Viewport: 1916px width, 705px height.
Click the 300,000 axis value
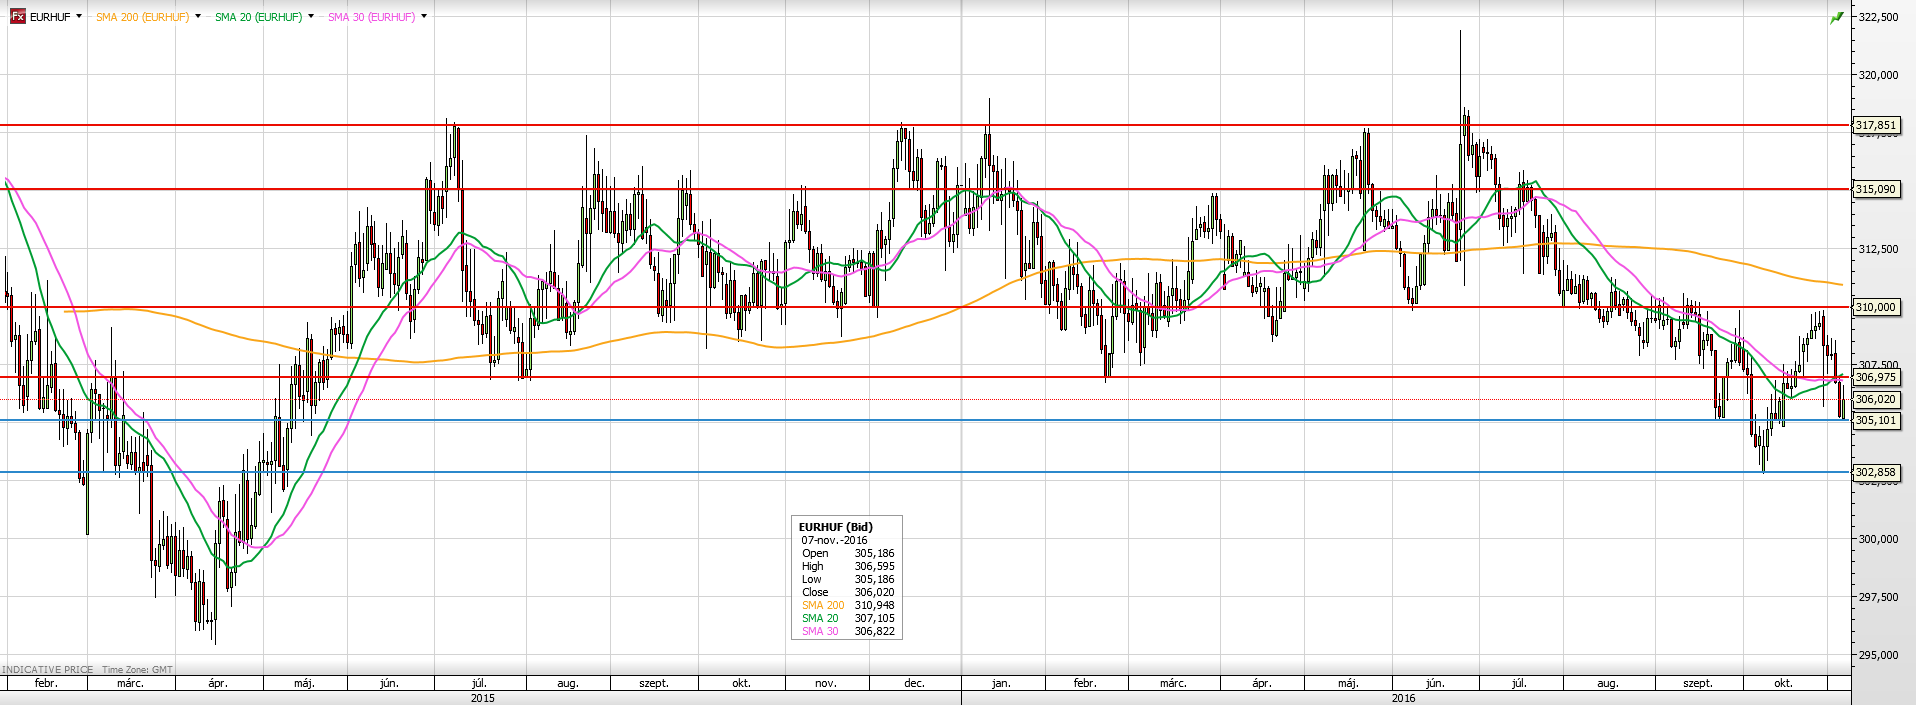[1878, 539]
